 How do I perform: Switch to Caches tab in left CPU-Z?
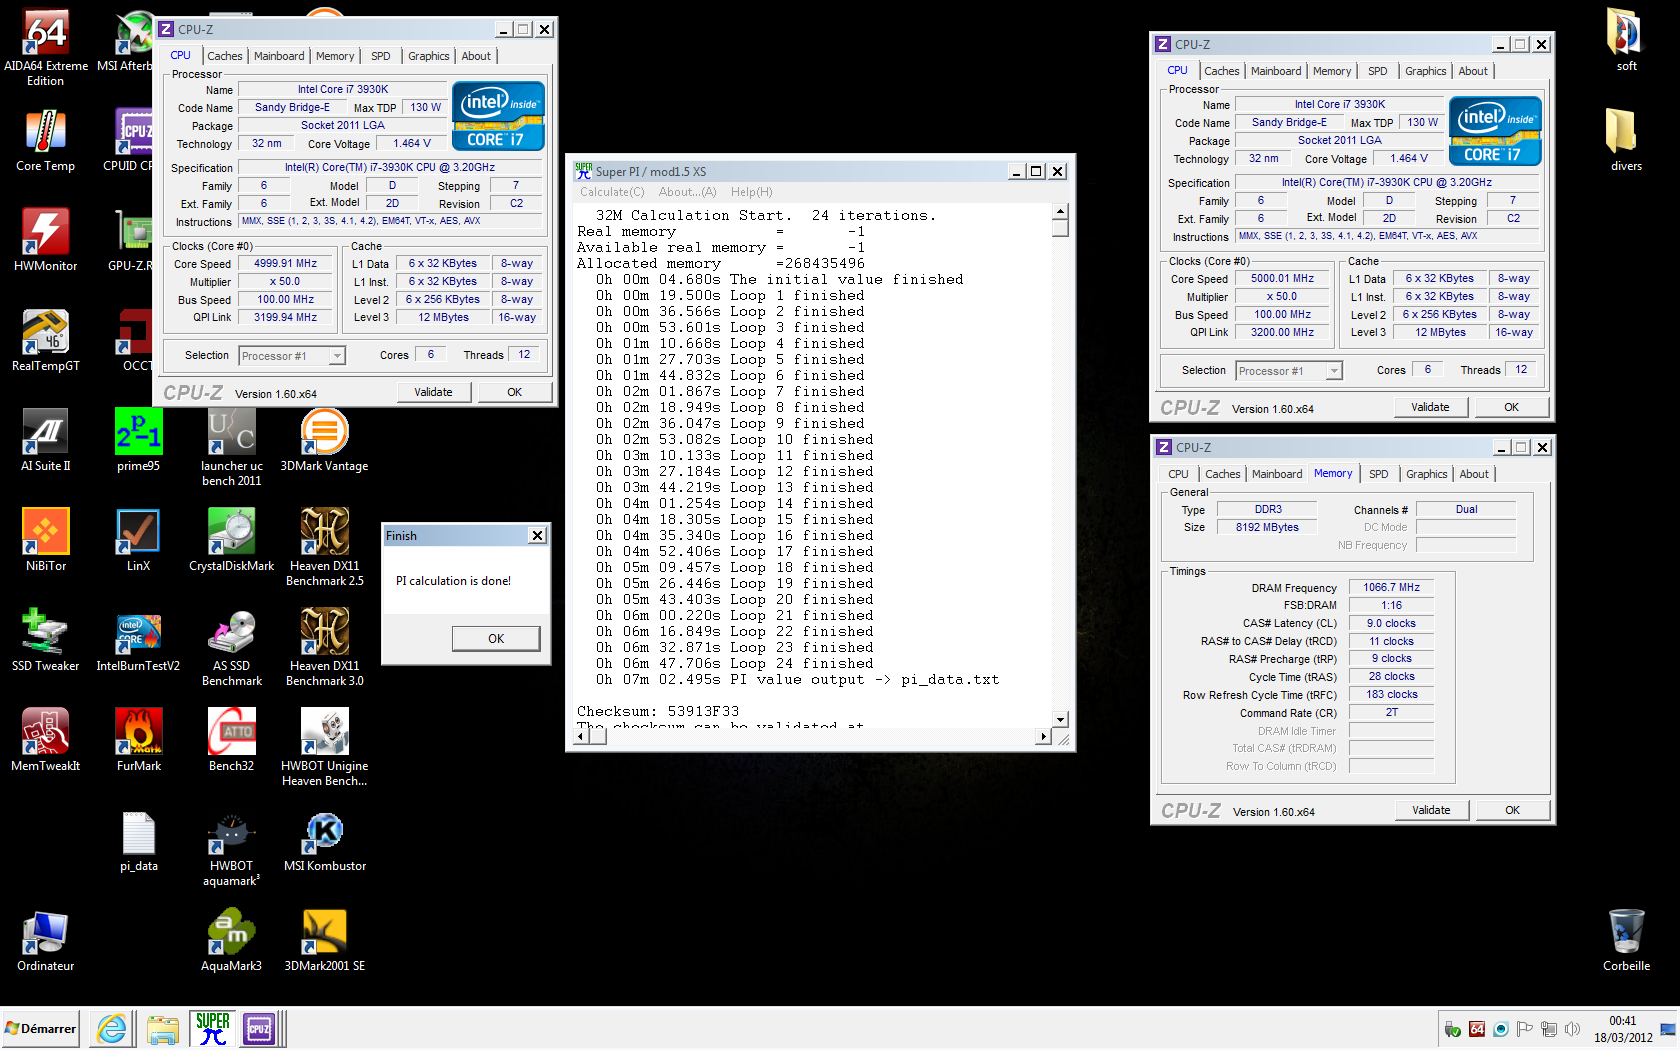tap(224, 56)
